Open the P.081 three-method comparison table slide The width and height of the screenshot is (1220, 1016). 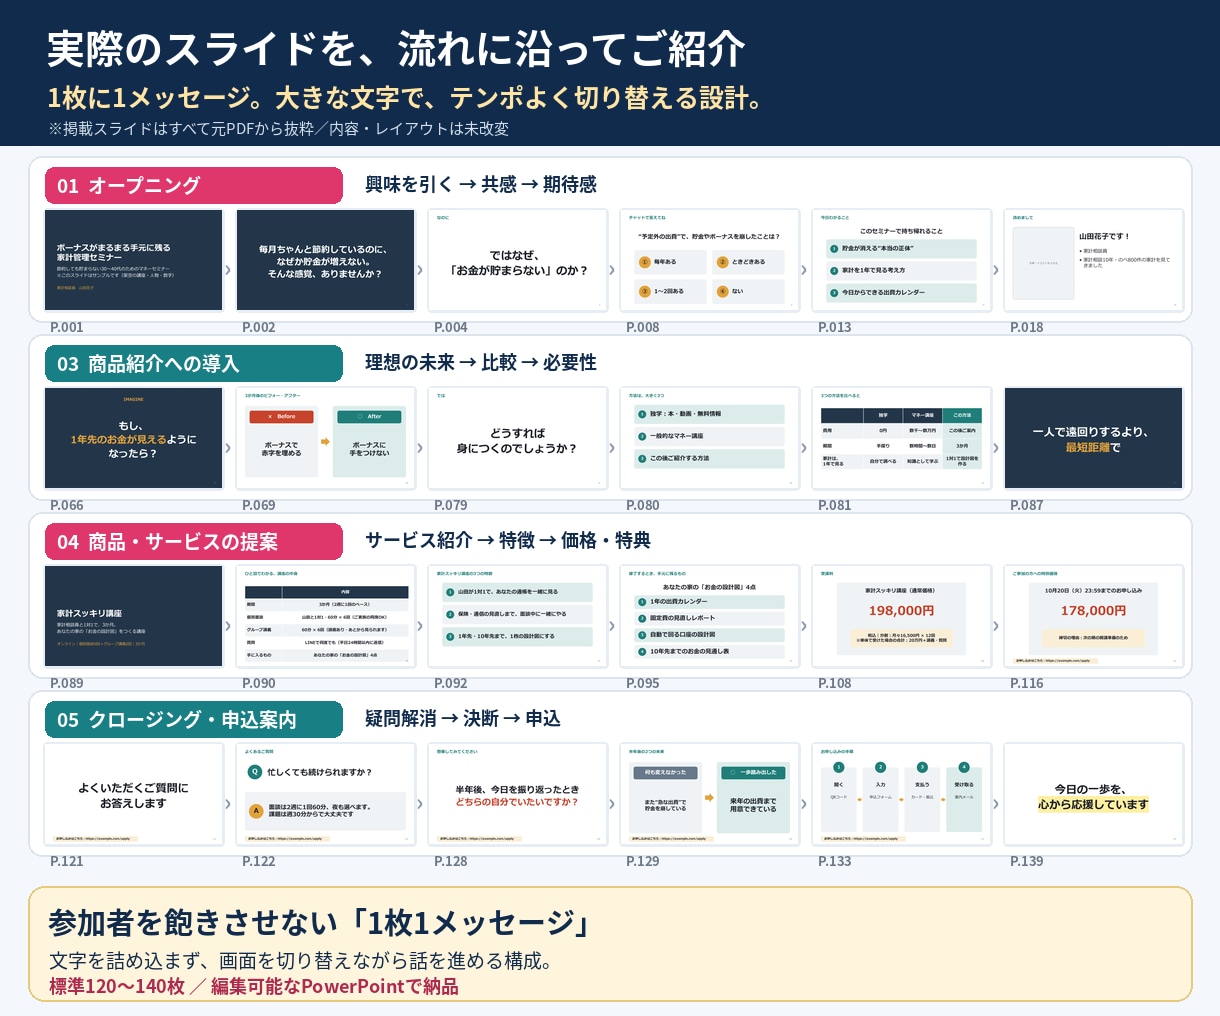pyautogui.click(x=902, y=438)
